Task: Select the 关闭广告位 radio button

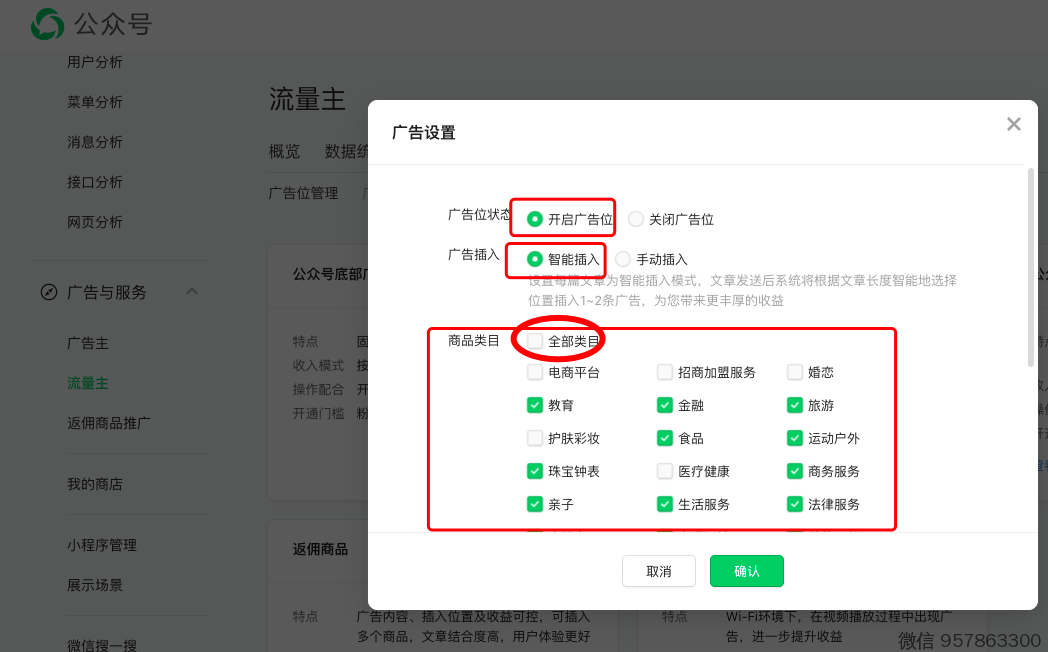Action: tap(636, 219)
